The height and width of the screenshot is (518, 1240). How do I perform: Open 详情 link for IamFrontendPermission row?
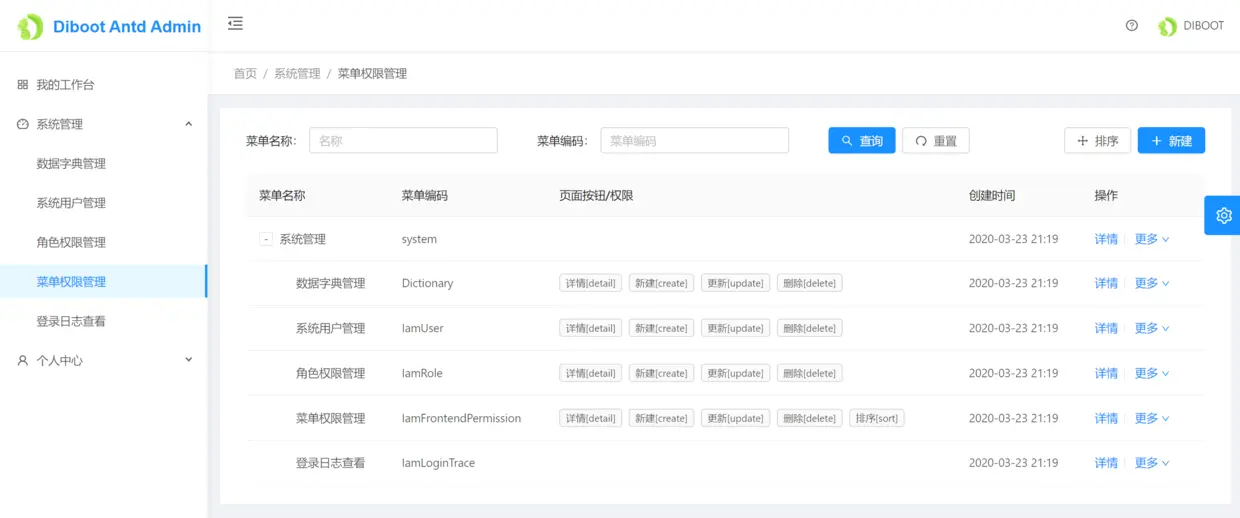(x=1106, y=418)
